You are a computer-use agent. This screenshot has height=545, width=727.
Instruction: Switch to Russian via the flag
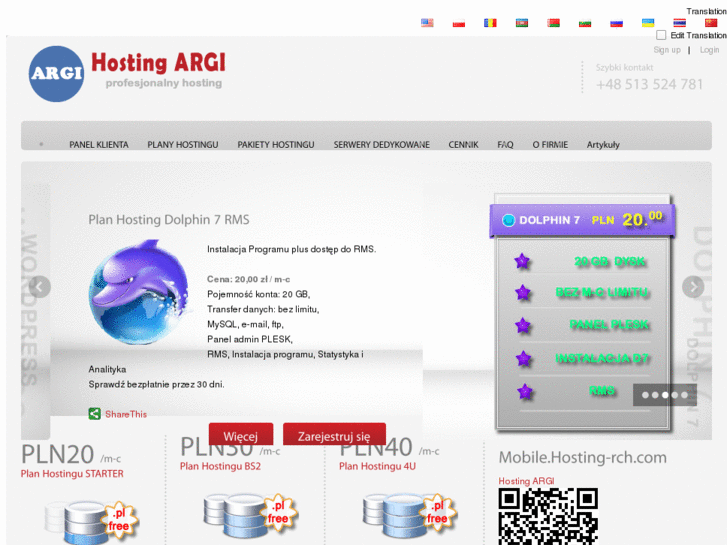pyautogui.click(x=616, y=23)
